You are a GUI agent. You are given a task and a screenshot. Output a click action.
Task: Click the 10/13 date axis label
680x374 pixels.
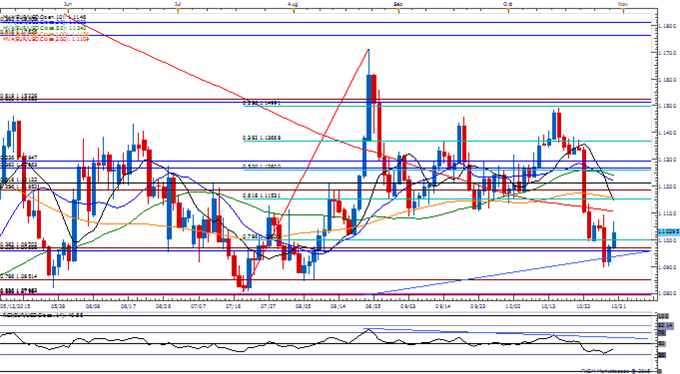tap(549, 305)
